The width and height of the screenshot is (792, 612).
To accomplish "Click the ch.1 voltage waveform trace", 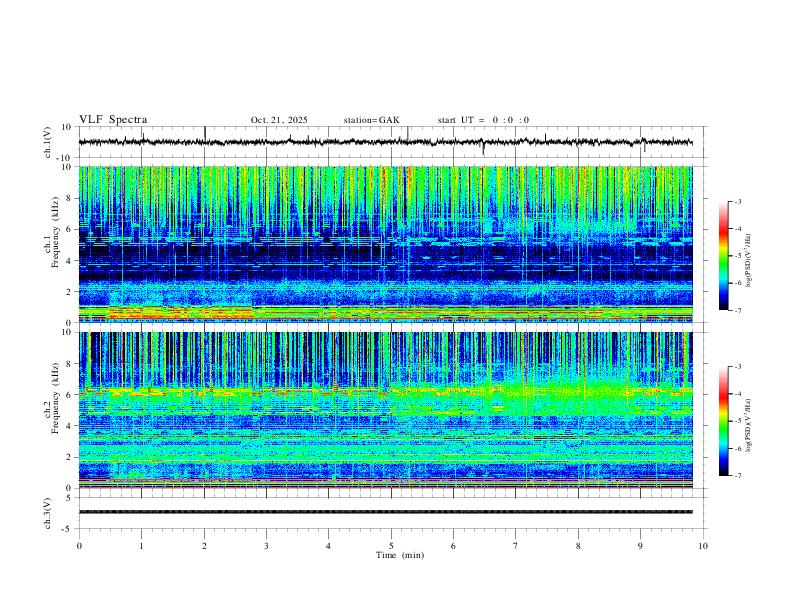I will point(385,142).
